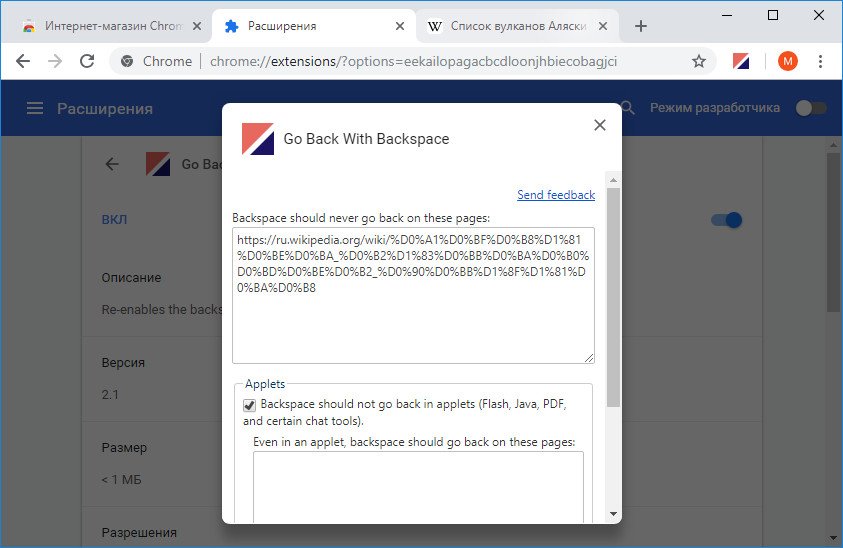Close the Go Back With Backspace dialog
Screen dimensions: 843x548
click(600, 125)
